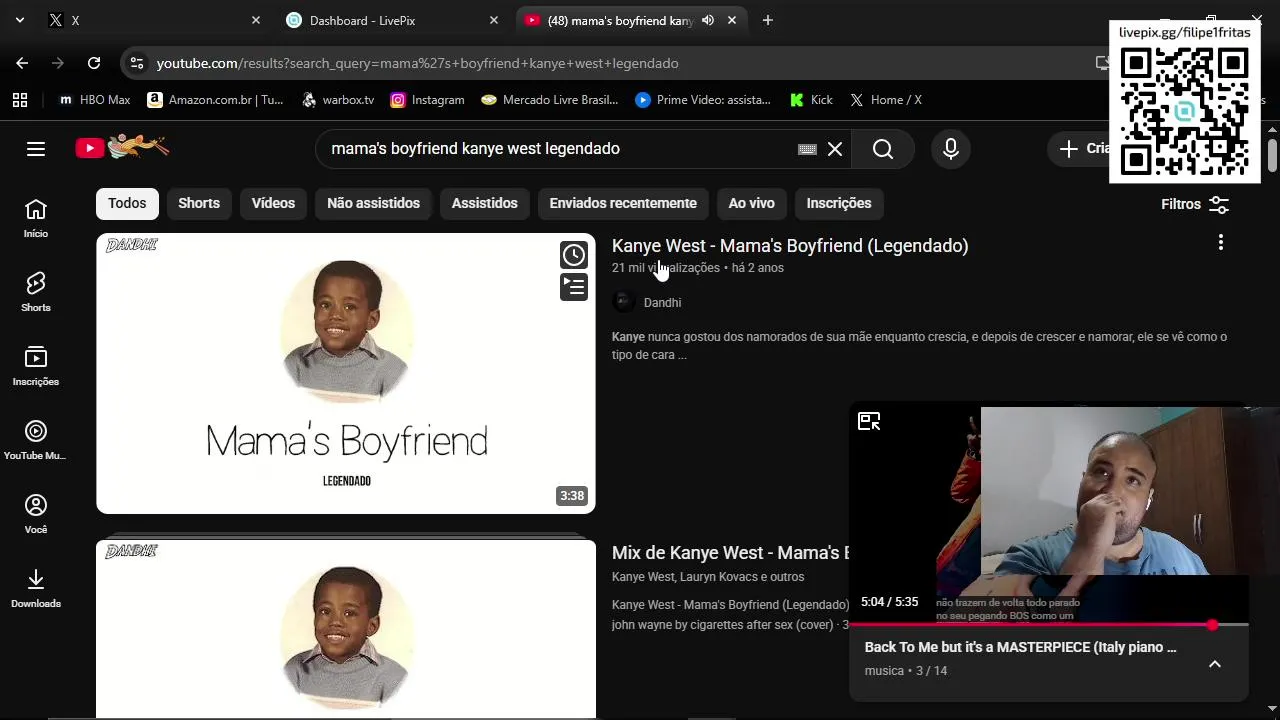Image resolution: width=1280 pixels, height=720 pixels.
Task: Click the Criar create button
Action: click(1084, 149)
